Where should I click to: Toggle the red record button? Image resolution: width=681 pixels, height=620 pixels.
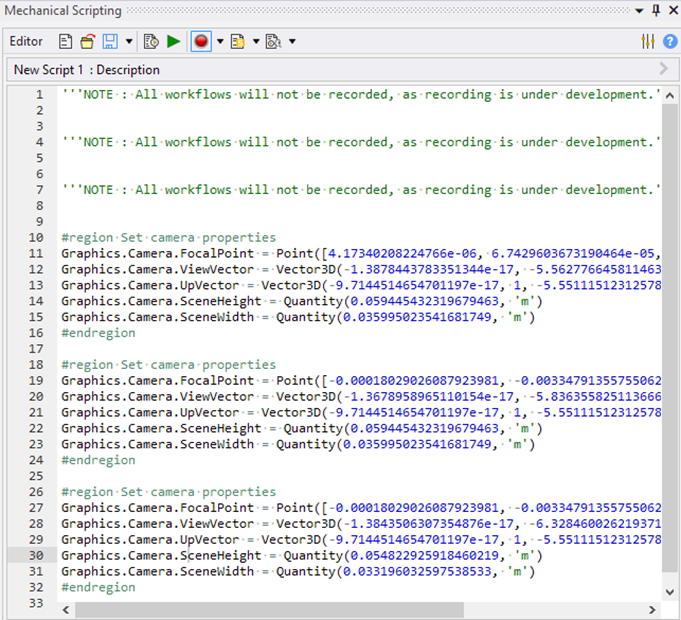point(201,41)
